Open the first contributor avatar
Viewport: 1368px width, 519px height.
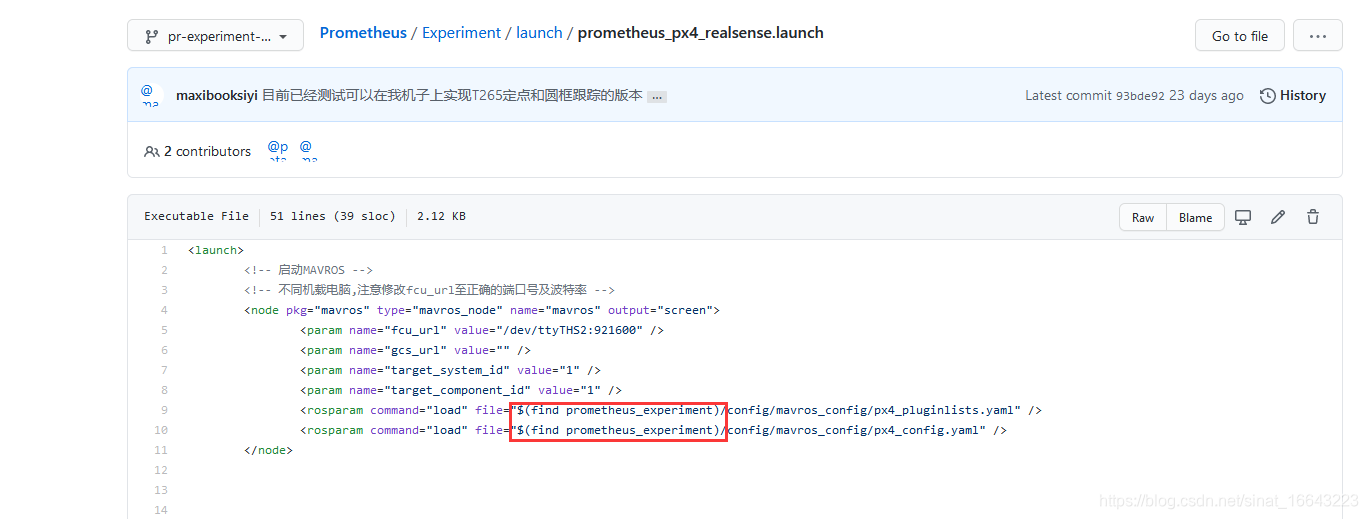coord(277,151)
